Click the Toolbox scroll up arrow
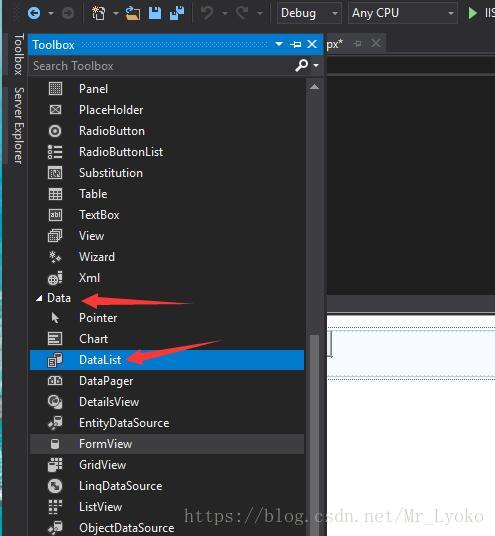The height and width of the screenshot is (536, 495). pyautogui.click(x=314, y=87)
